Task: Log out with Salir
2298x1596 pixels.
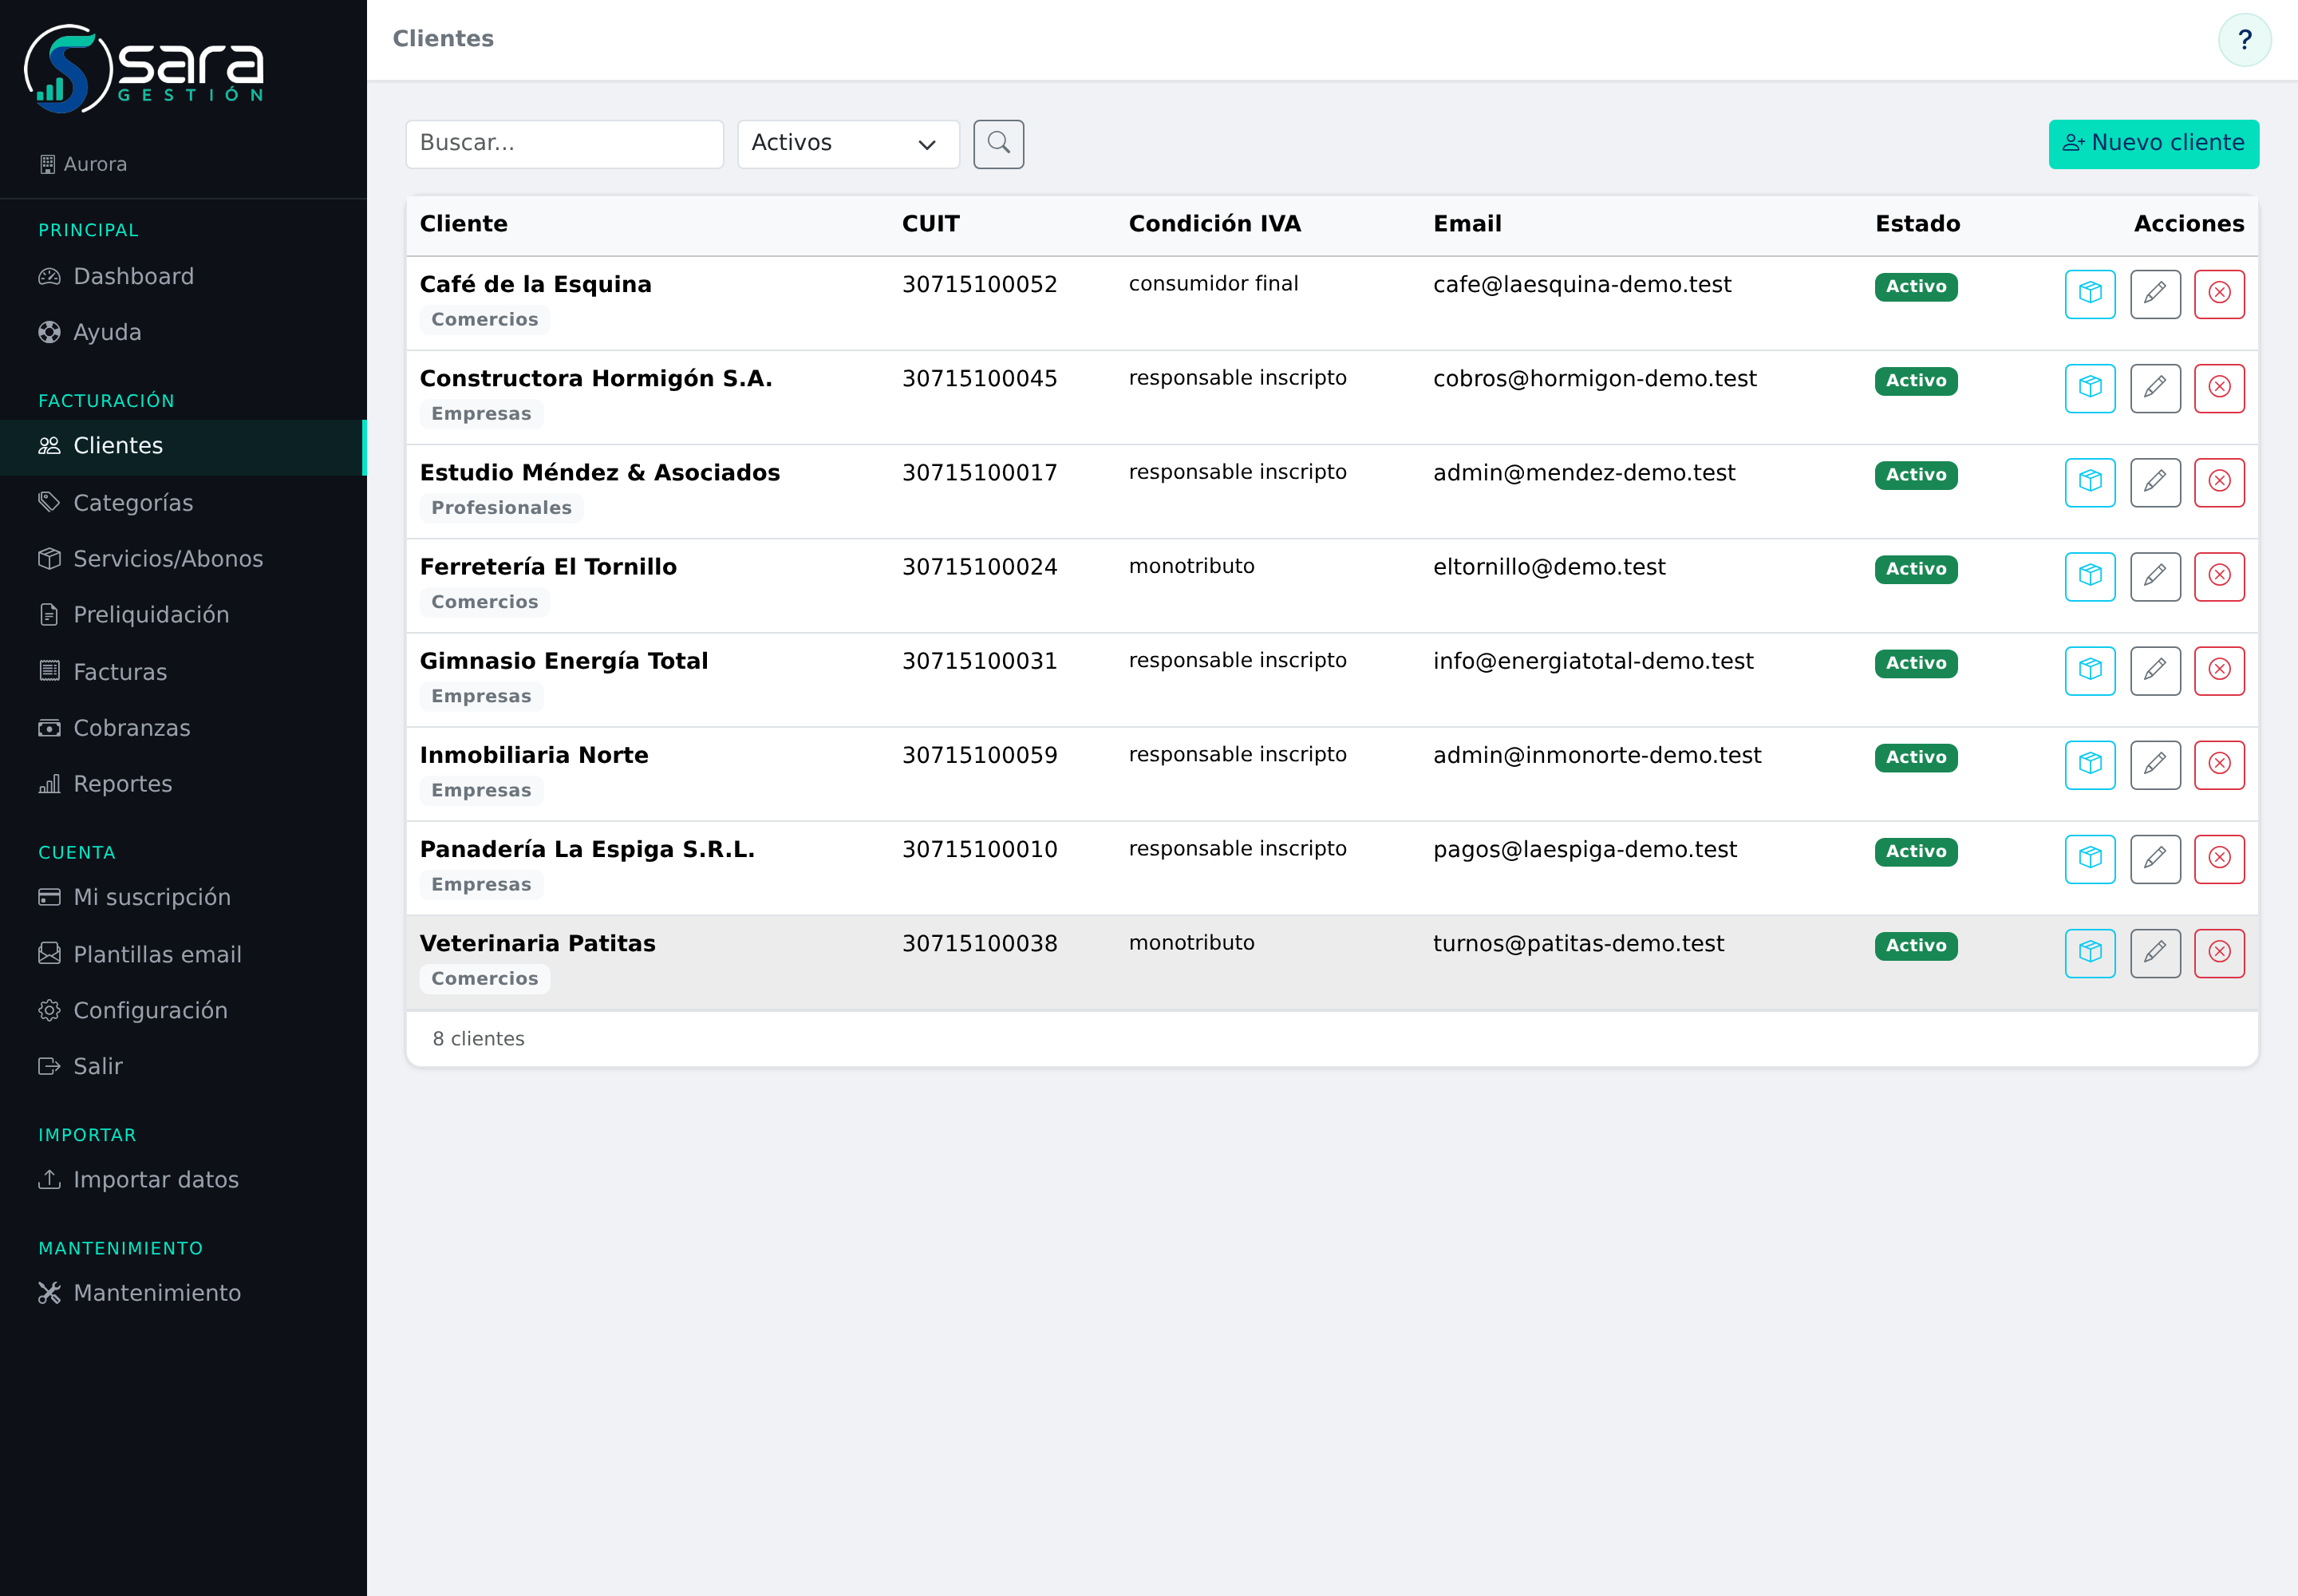Action: (x=183, y=1066)
